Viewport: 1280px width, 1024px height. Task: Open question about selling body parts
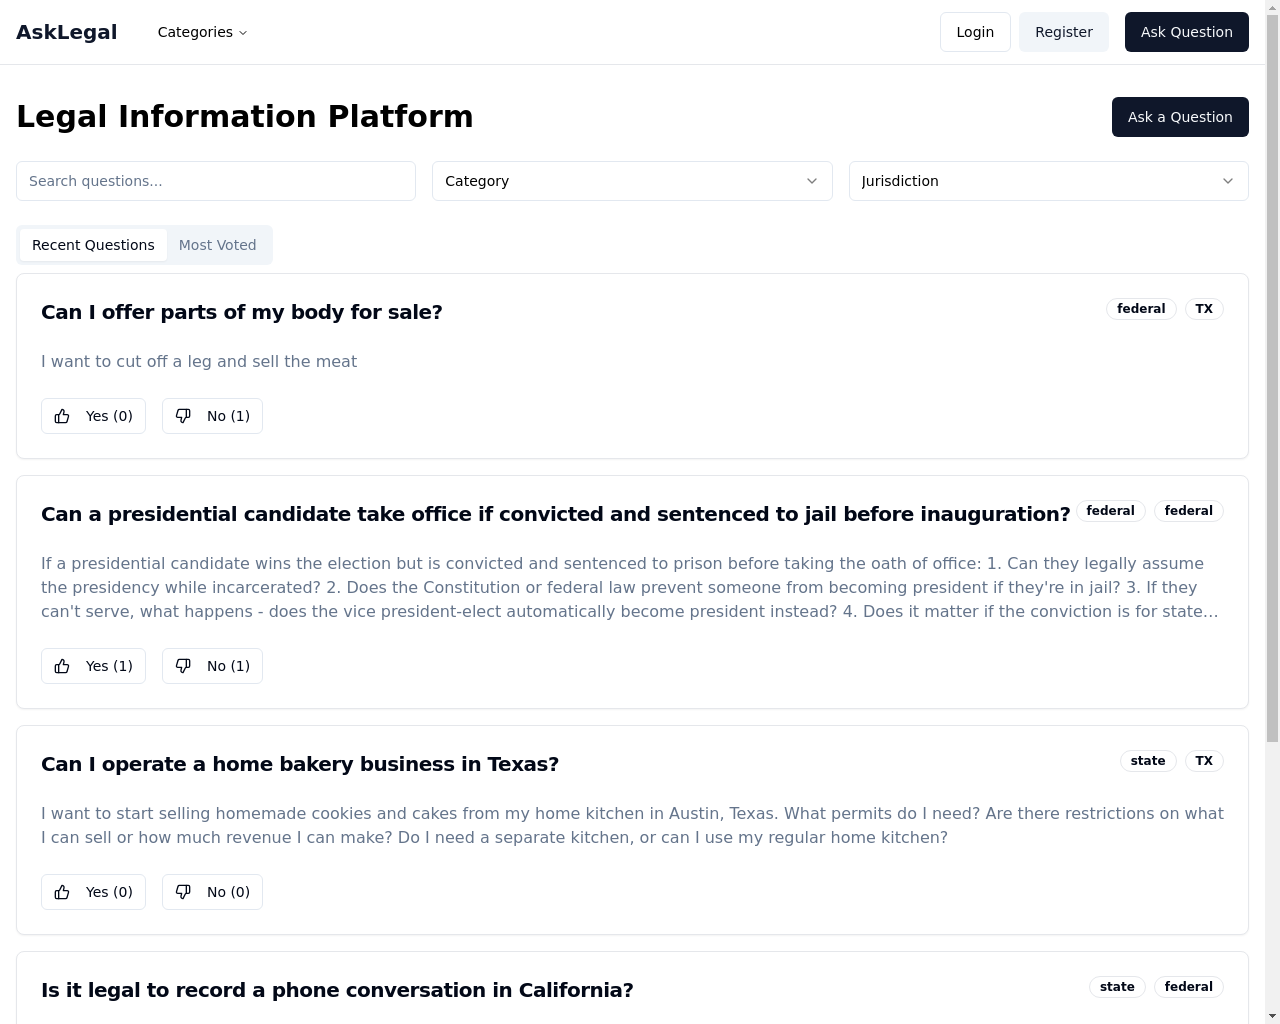(x=242, y=312)
